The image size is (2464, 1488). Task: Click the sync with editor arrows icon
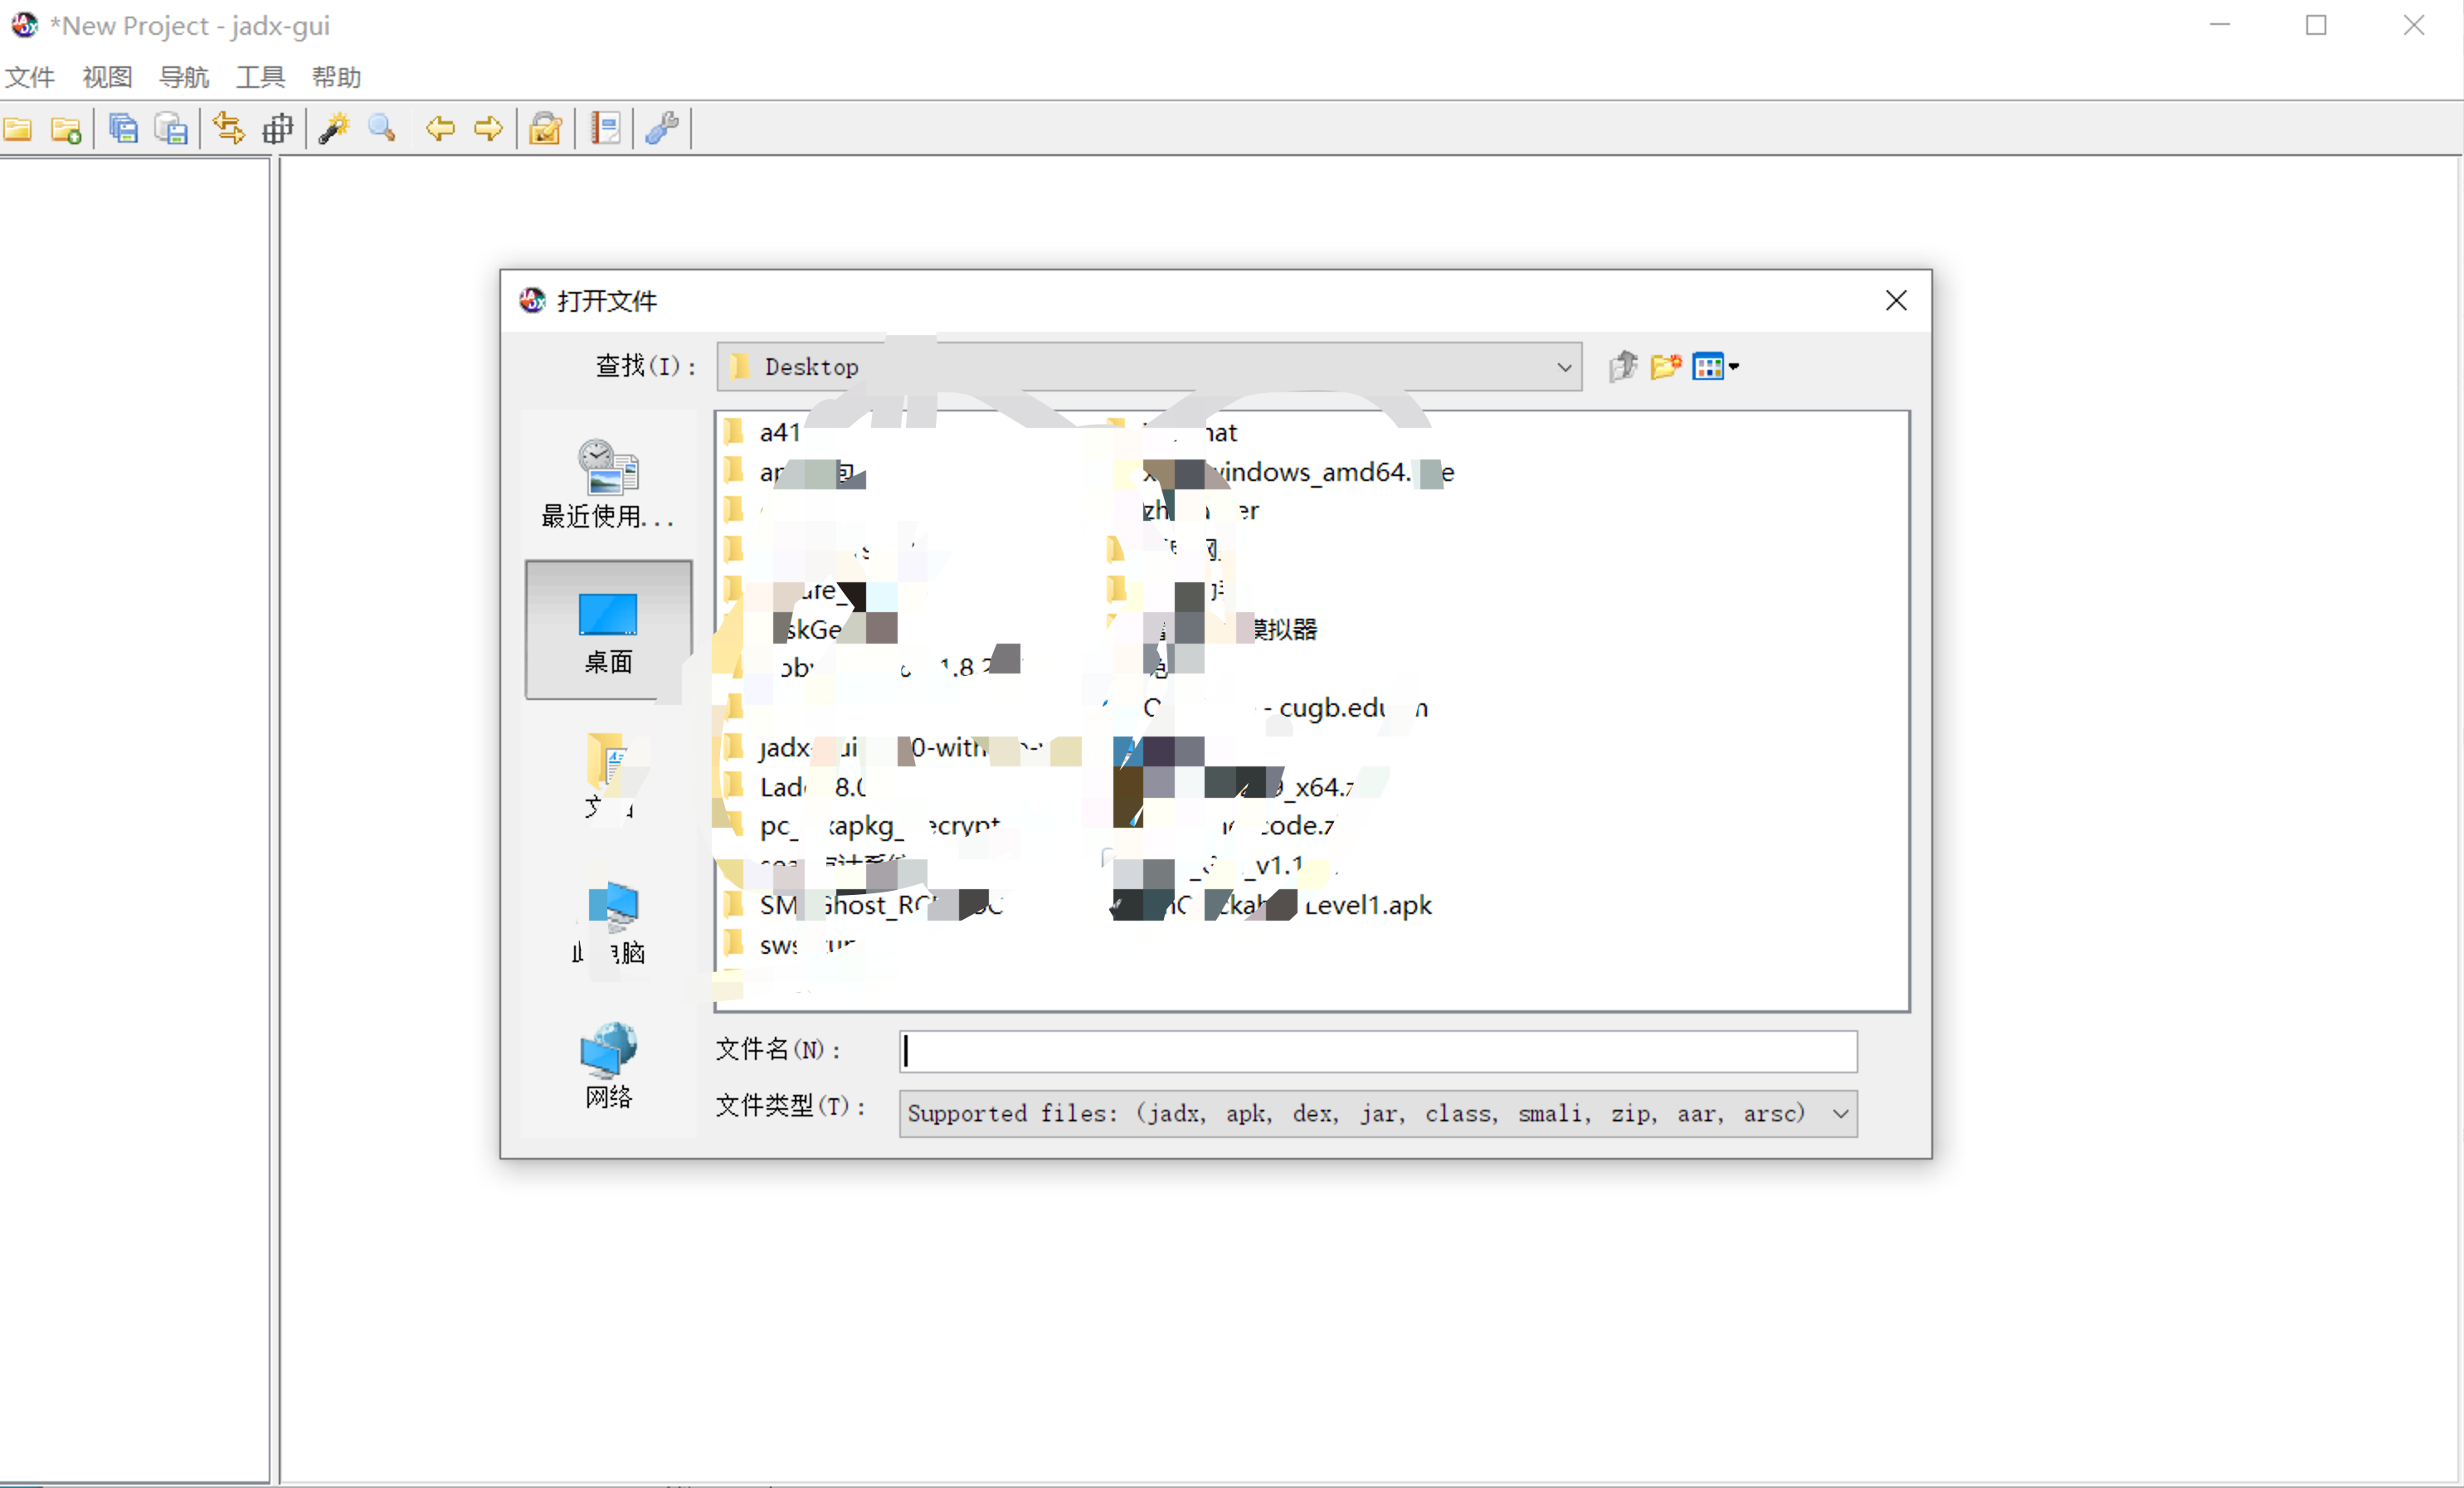click(x=229, y=129)
